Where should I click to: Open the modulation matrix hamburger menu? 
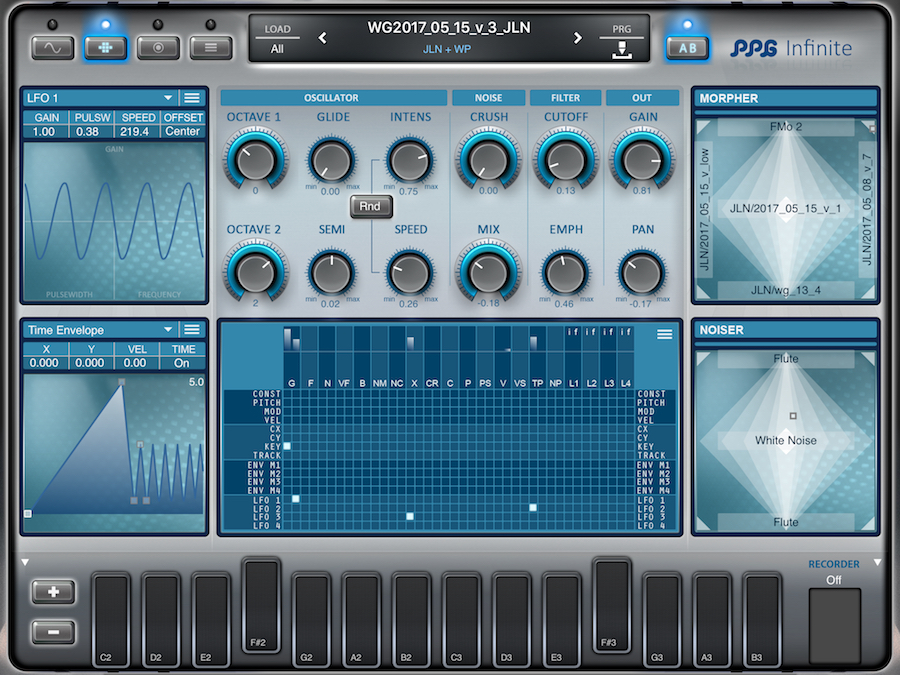(664, 335)
